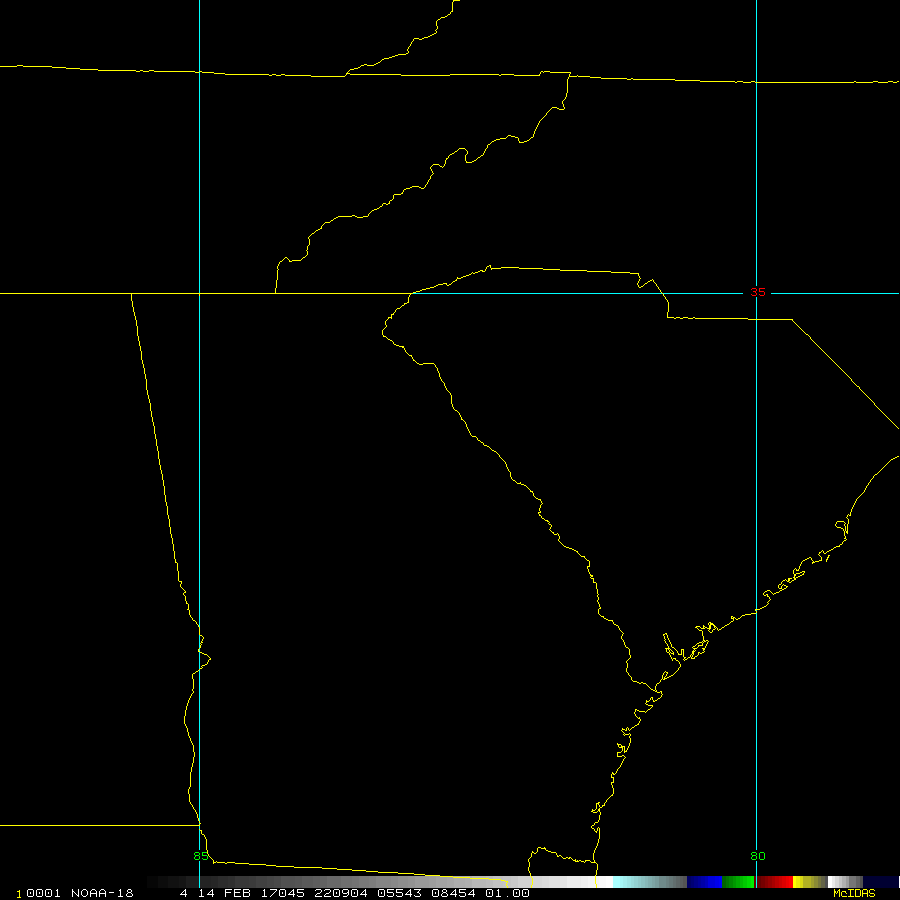
Task: Click the 14 FEB date text
Action: (223, 893)
